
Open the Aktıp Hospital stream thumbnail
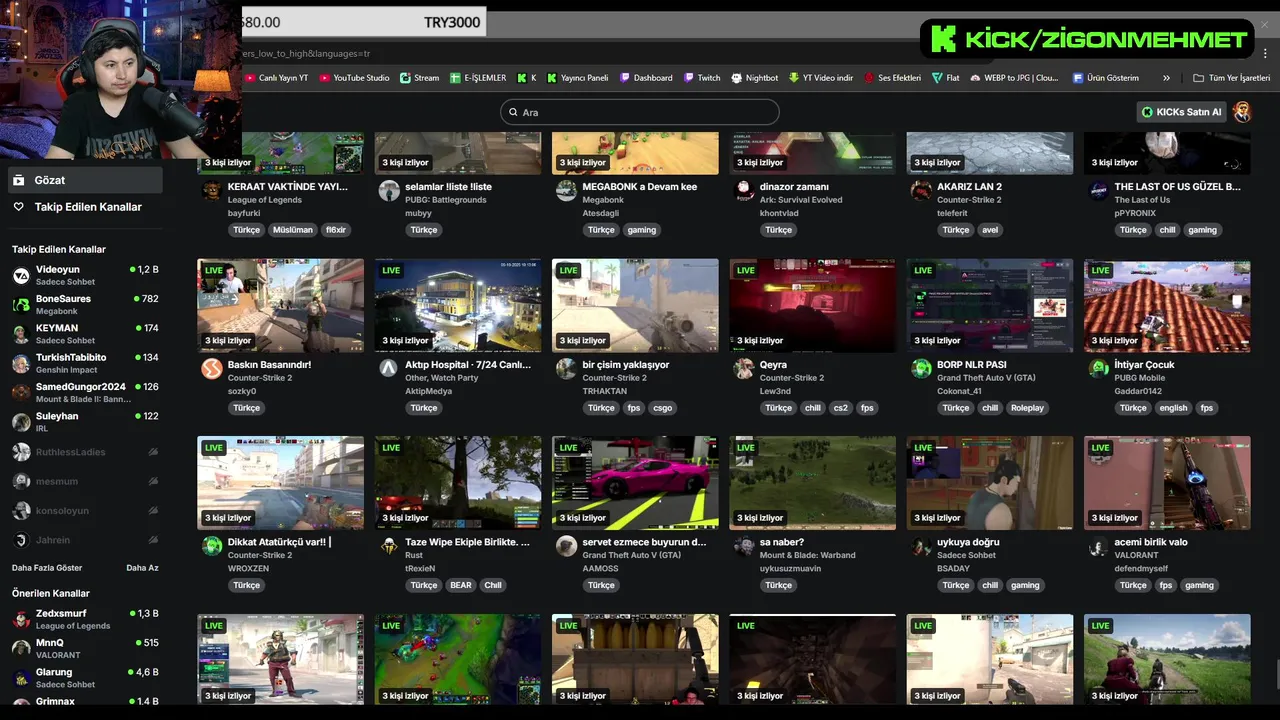(458, 305)
